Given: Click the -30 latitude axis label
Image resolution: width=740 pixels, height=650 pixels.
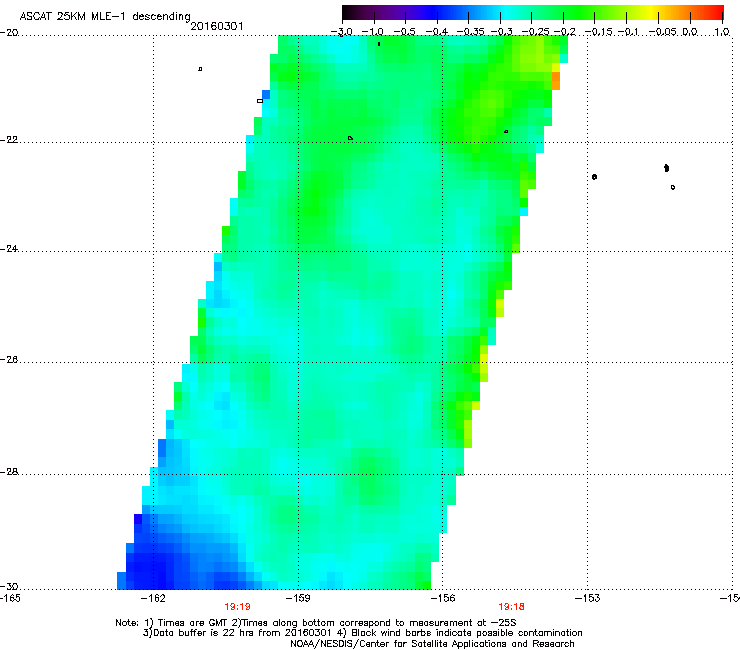Looking at the screenshot, I should (9, 587).
